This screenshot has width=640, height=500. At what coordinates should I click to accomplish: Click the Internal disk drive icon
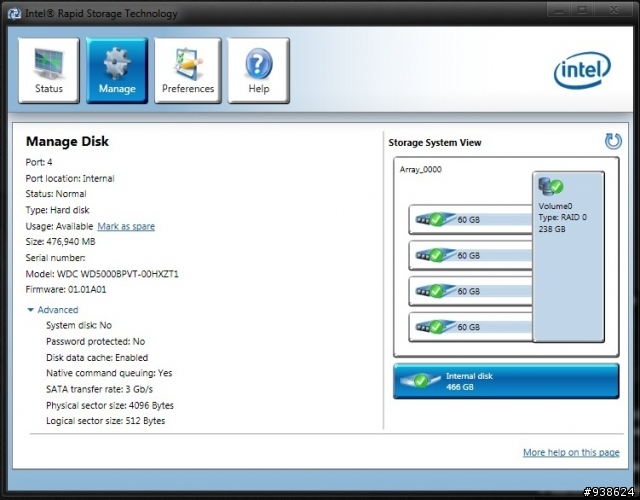tap(420, 381)
